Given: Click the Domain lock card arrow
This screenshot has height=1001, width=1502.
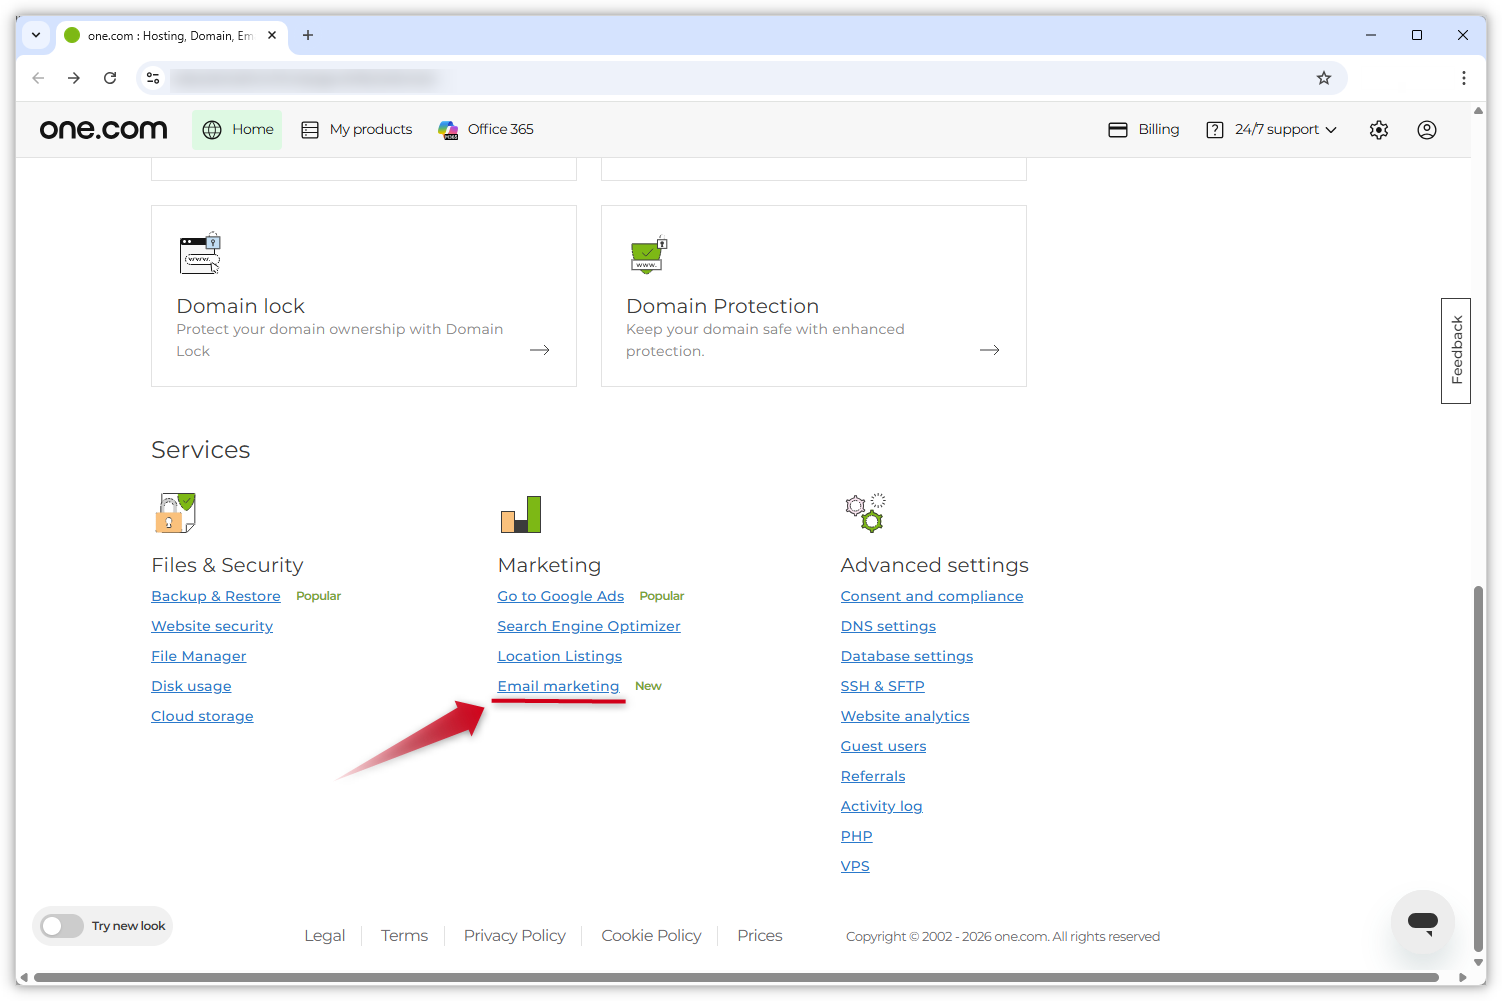Looking at the screenshot, I should tap(540, 350).
